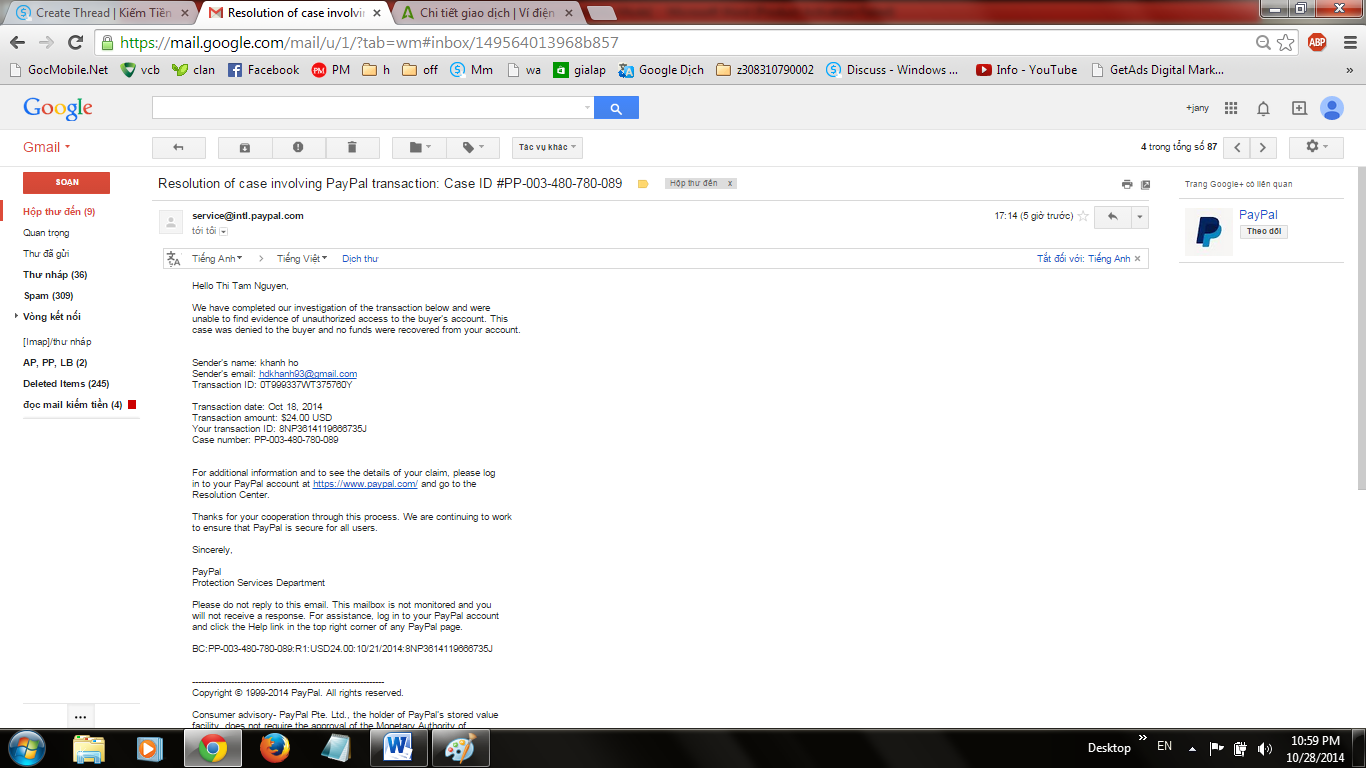The image size is (1366, 768).
Task: Launch Firefox from the taskbar
Action: pyautogui.click(x=274, y=748)
